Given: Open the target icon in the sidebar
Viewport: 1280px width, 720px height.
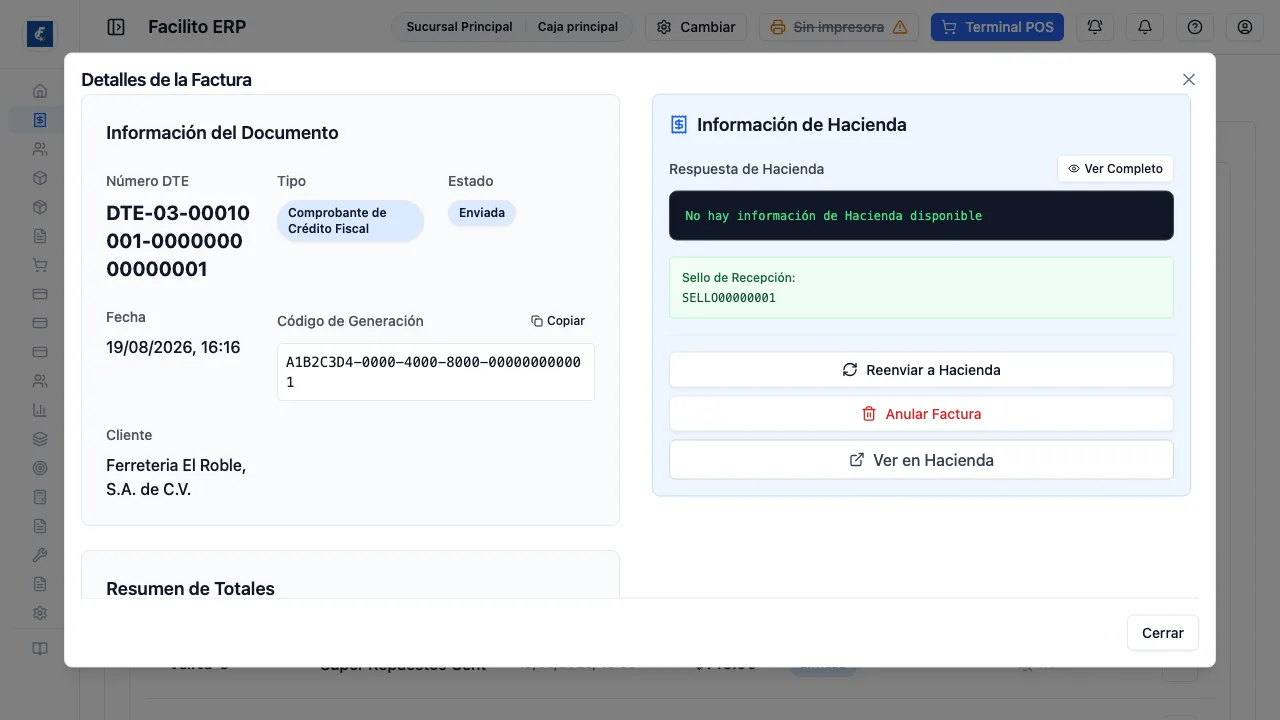Looking at the screenshot, I should (40, 468).
